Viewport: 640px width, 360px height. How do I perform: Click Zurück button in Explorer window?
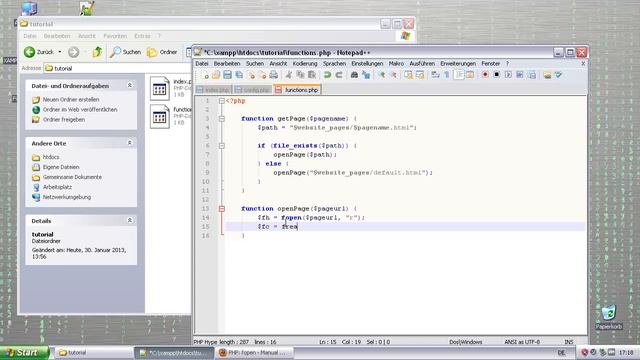pos(39,52)
